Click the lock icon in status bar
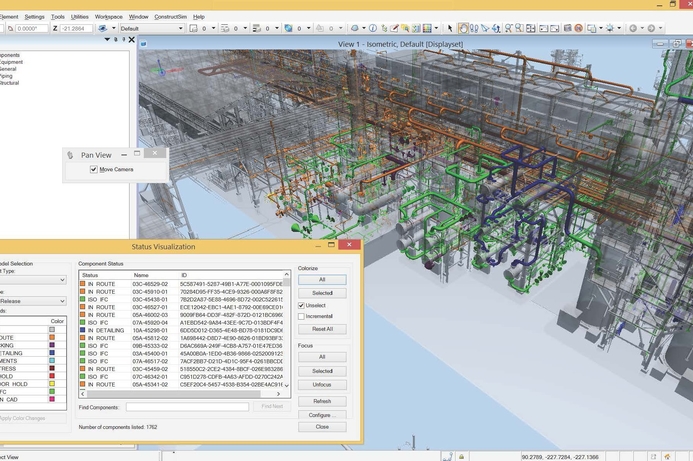This screenshot has width=693, height=461. [461, 457]
